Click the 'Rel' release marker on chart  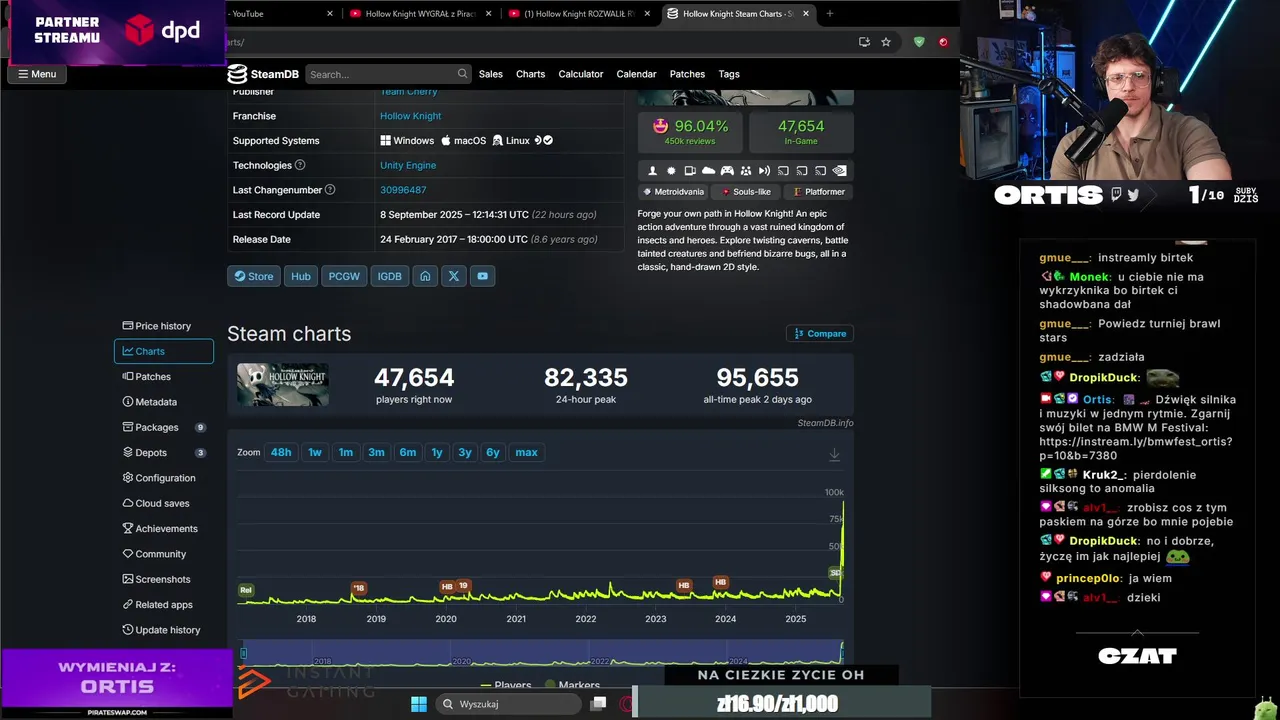[x=246, y=590]
